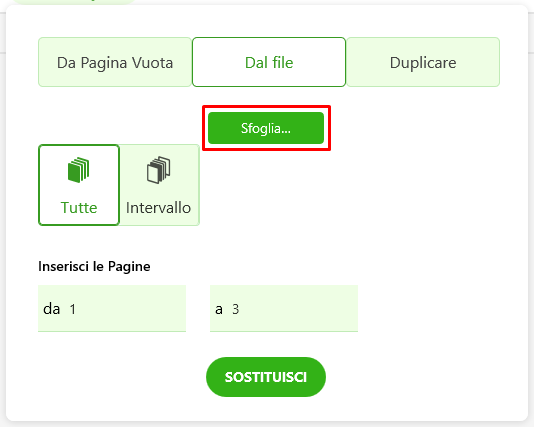Click the Inserisci le Pagine heading
The height and width of the screenshot is (427, 534).
94,266
